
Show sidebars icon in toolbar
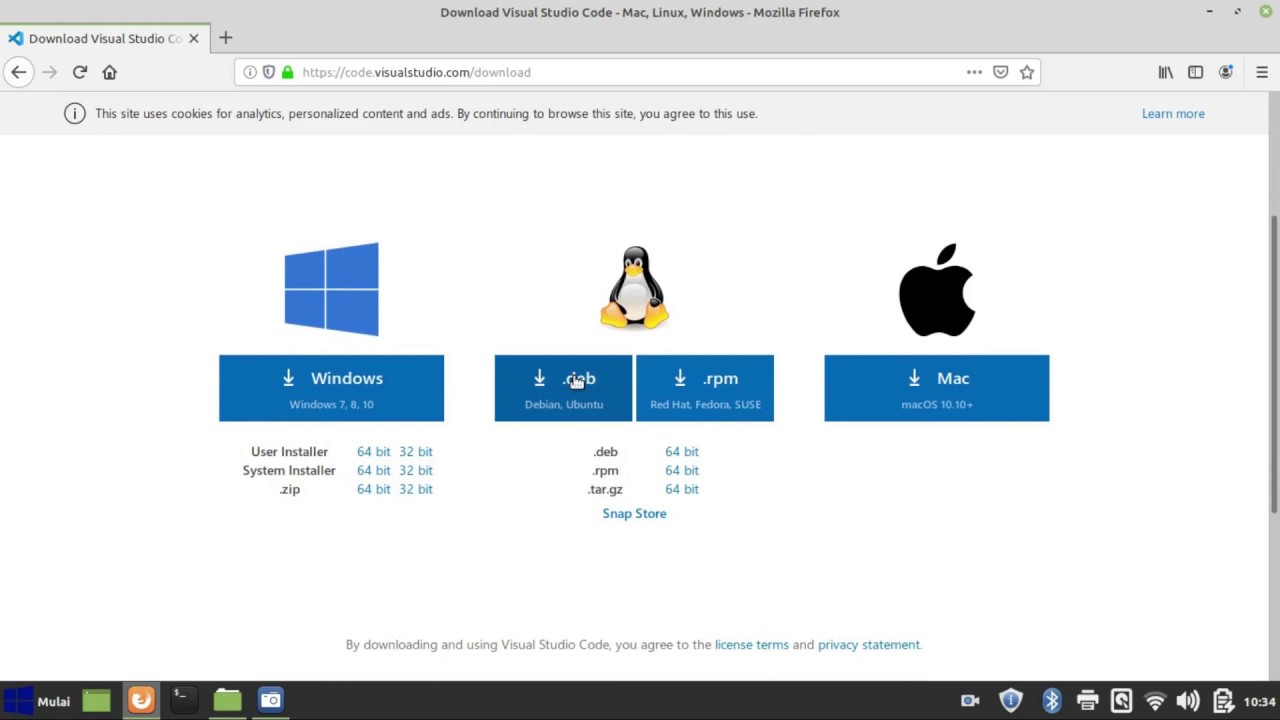(1195, 72)
